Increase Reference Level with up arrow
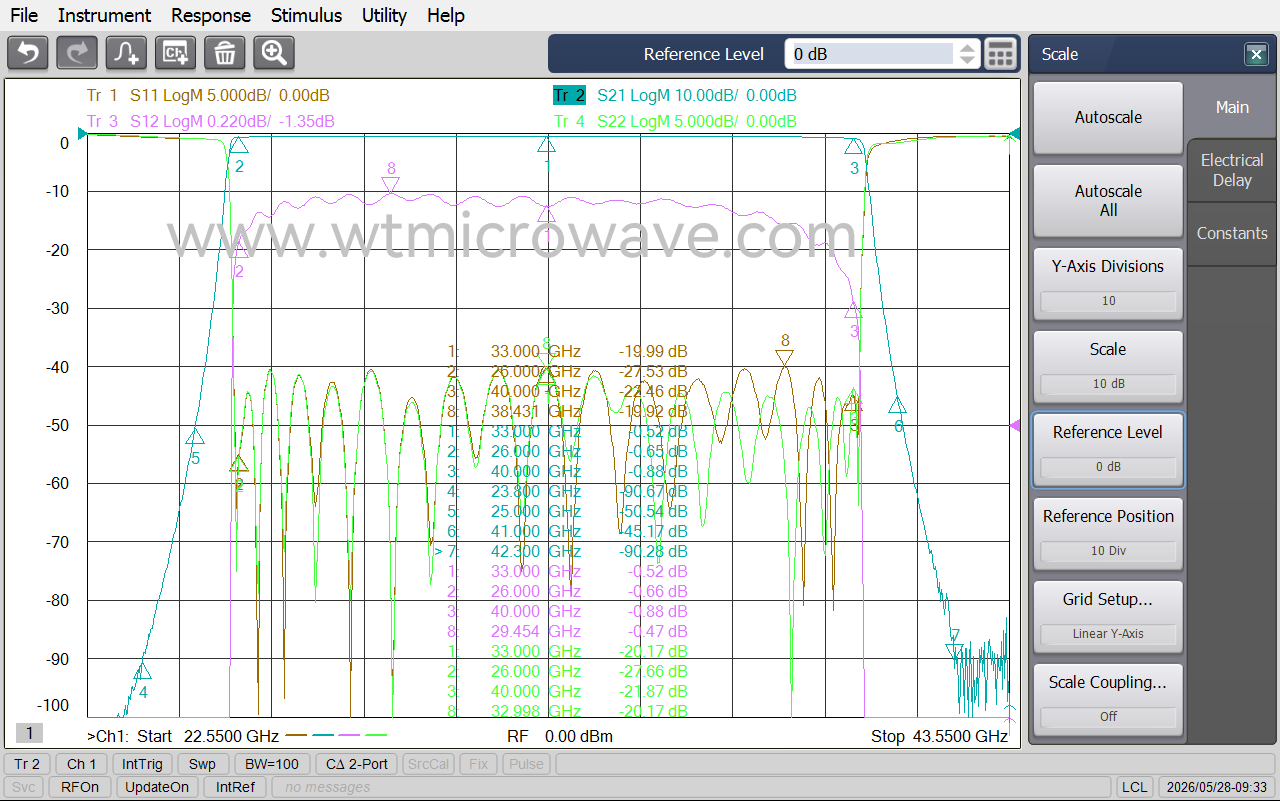 [967, 47]
